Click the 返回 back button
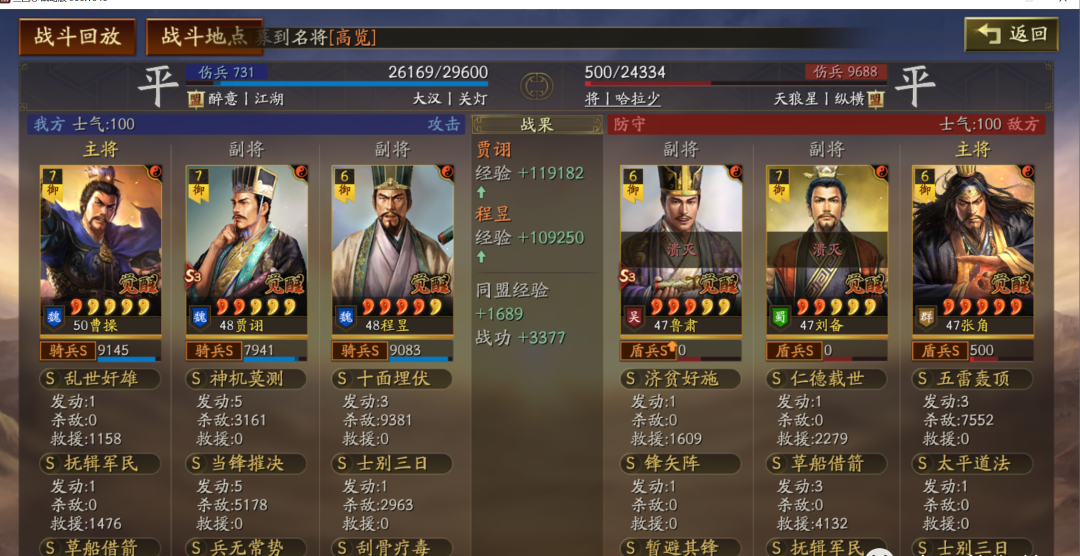Image resolution: width=1080 pixels, height=556 pixels. (1011, 34)
